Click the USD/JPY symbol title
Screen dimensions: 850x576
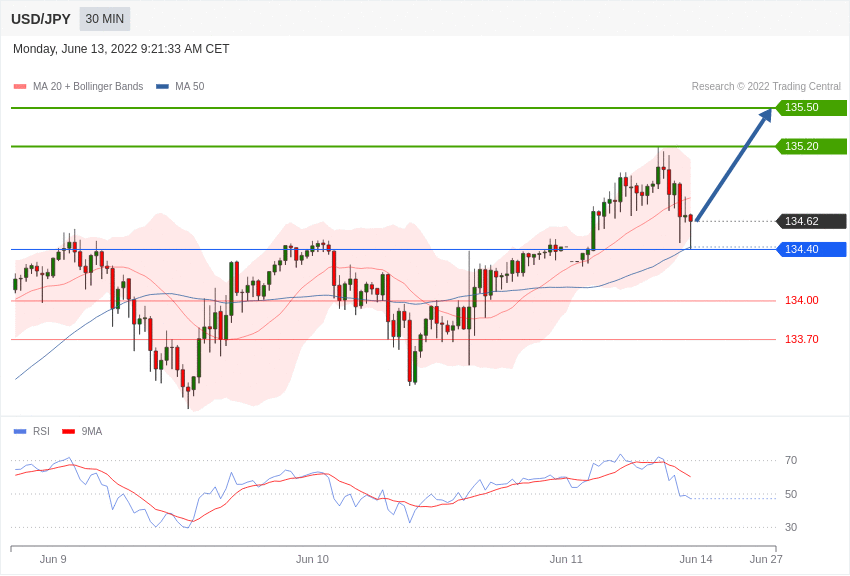tap(41, 19)
